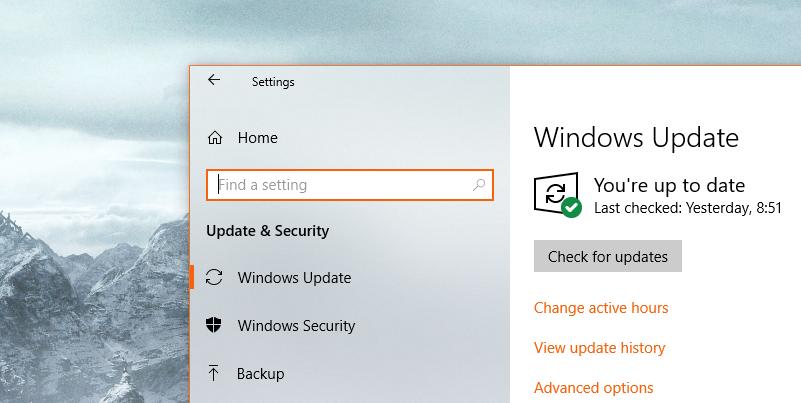Click the back arrow in Settings
801x403 pixels.
pyautogui.click(x=214, y=81)
